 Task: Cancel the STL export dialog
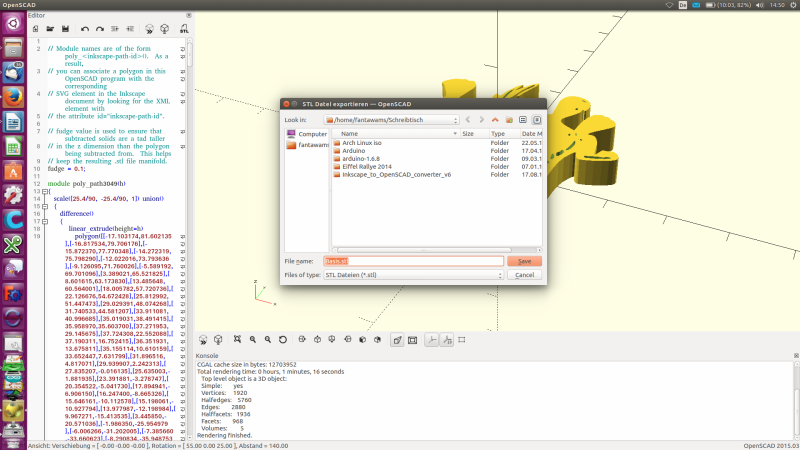tap(524, 274)
